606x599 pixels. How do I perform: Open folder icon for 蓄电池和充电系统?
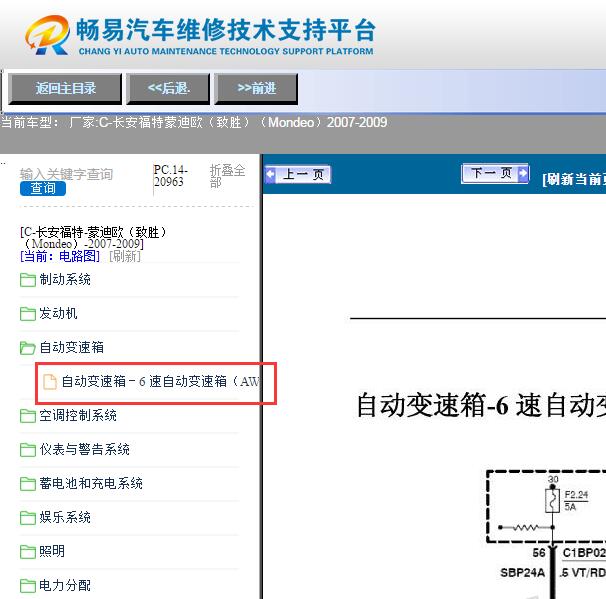[x=28, y=484]
